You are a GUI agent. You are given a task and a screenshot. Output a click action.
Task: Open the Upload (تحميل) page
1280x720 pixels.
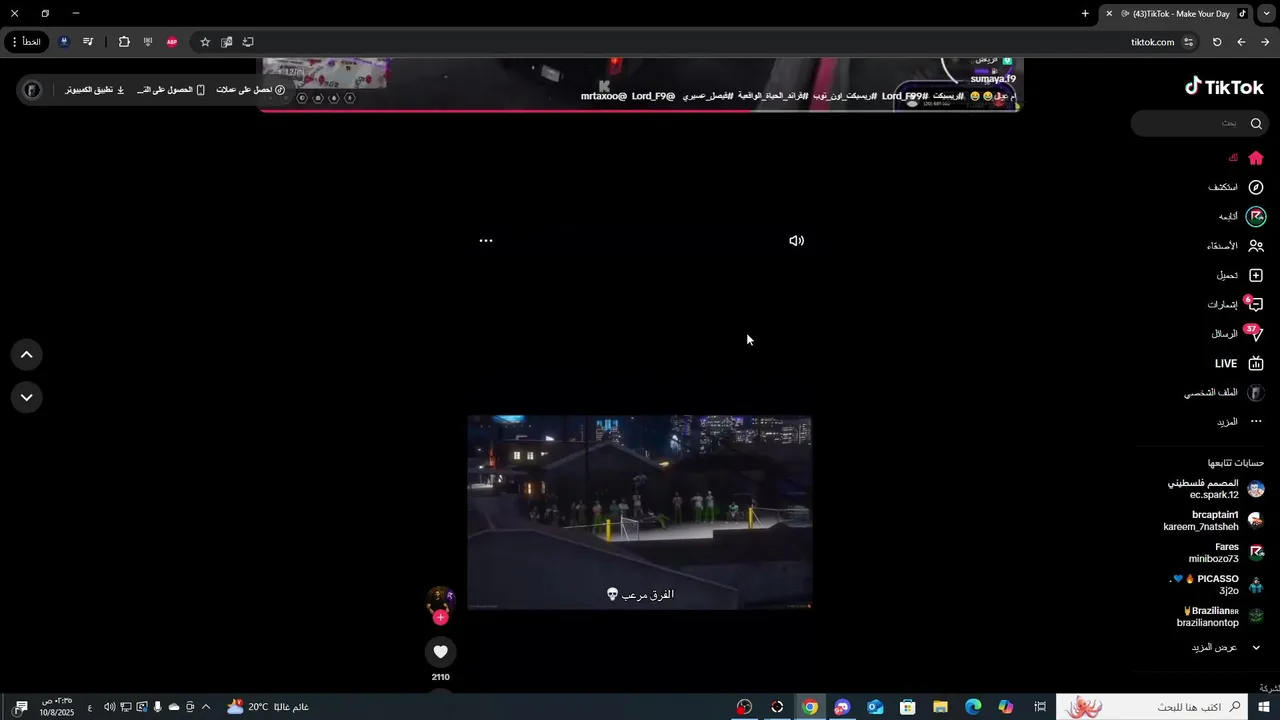1240,275
